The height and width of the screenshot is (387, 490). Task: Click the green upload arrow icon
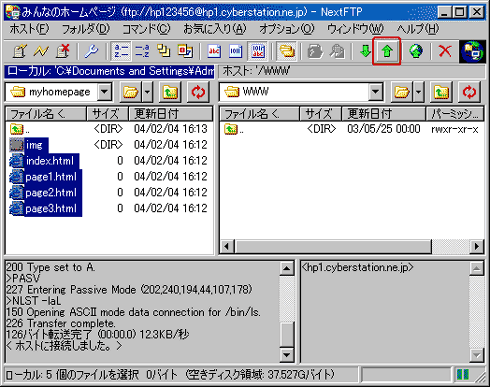(387, 51)
